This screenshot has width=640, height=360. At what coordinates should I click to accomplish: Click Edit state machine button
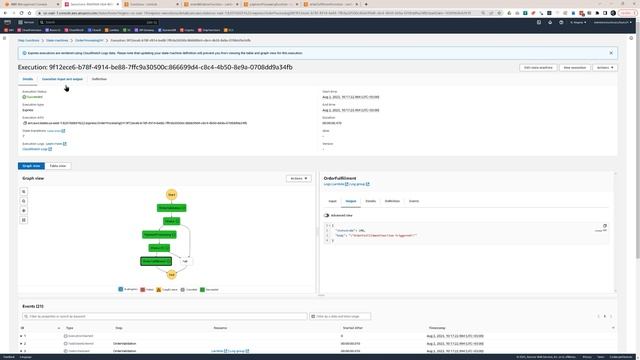coord(538,68)
